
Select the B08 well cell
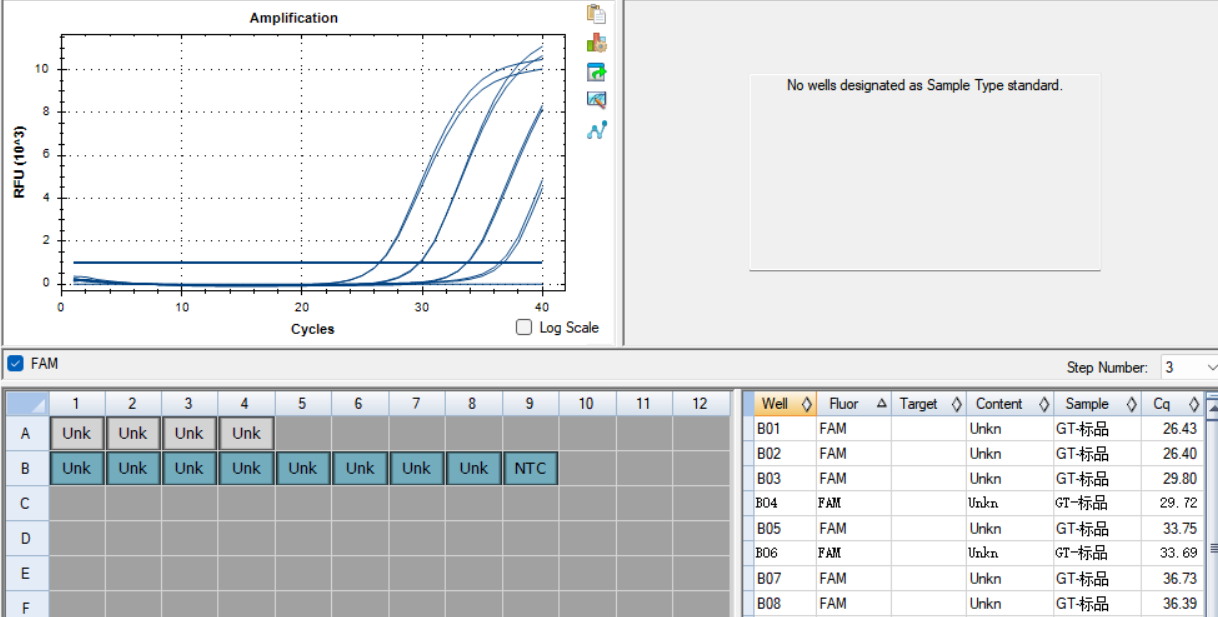point(785,603)
